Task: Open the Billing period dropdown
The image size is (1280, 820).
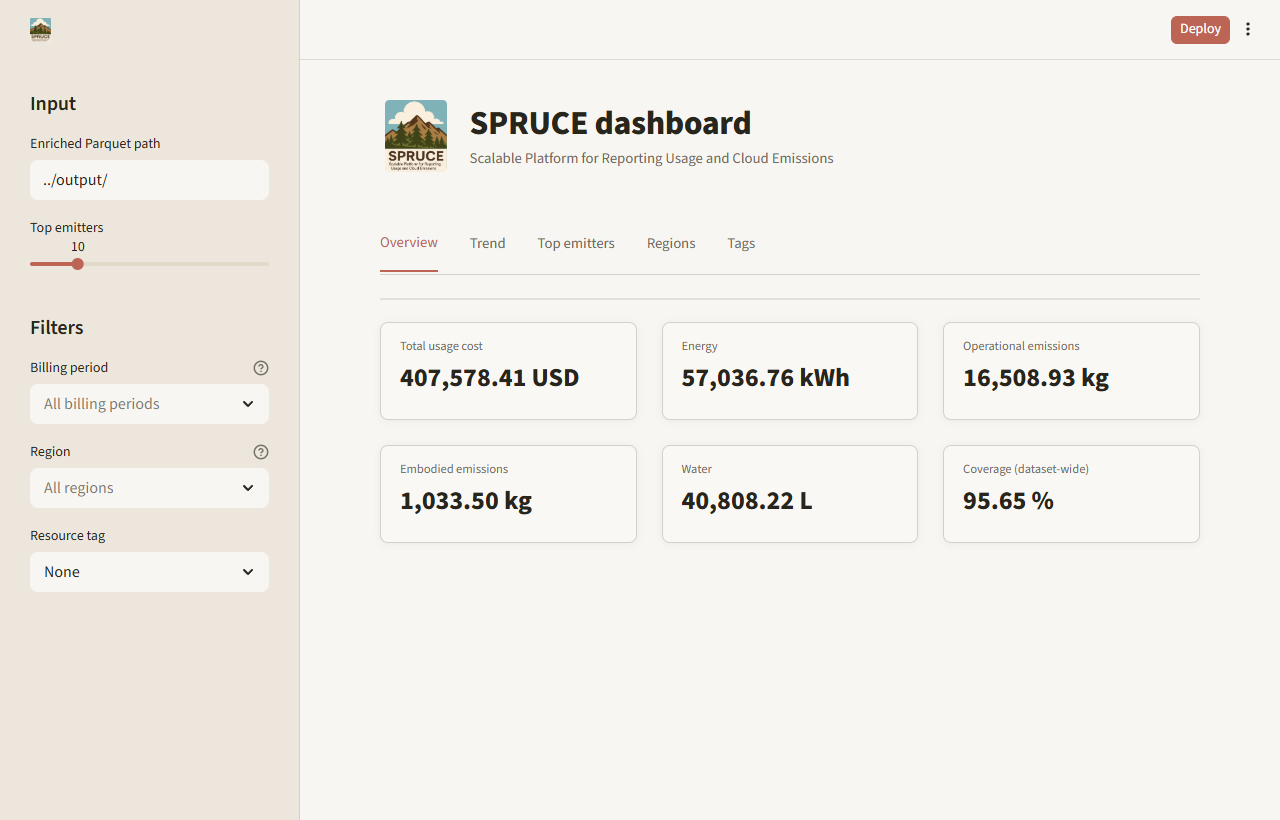Action: tap(149, 404)
